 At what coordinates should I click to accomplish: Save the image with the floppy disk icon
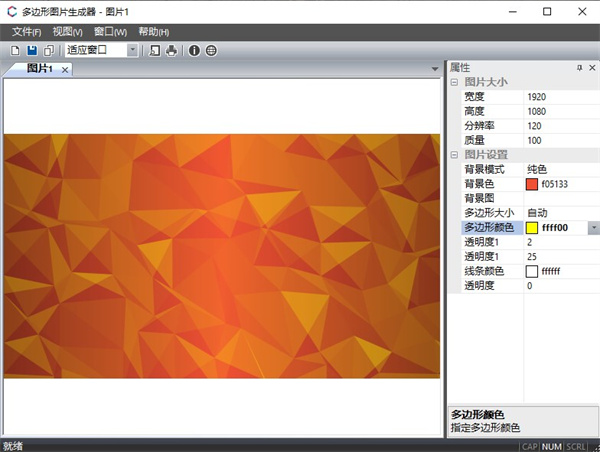pos(32,51)
